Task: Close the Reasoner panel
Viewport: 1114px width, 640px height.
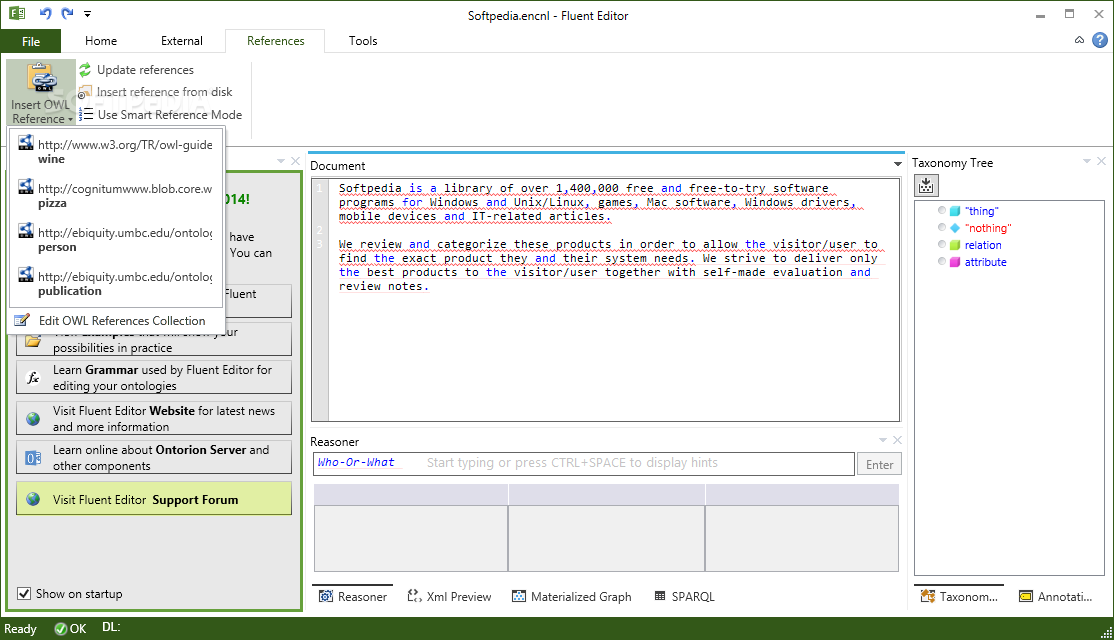Action: pos(897,440)
